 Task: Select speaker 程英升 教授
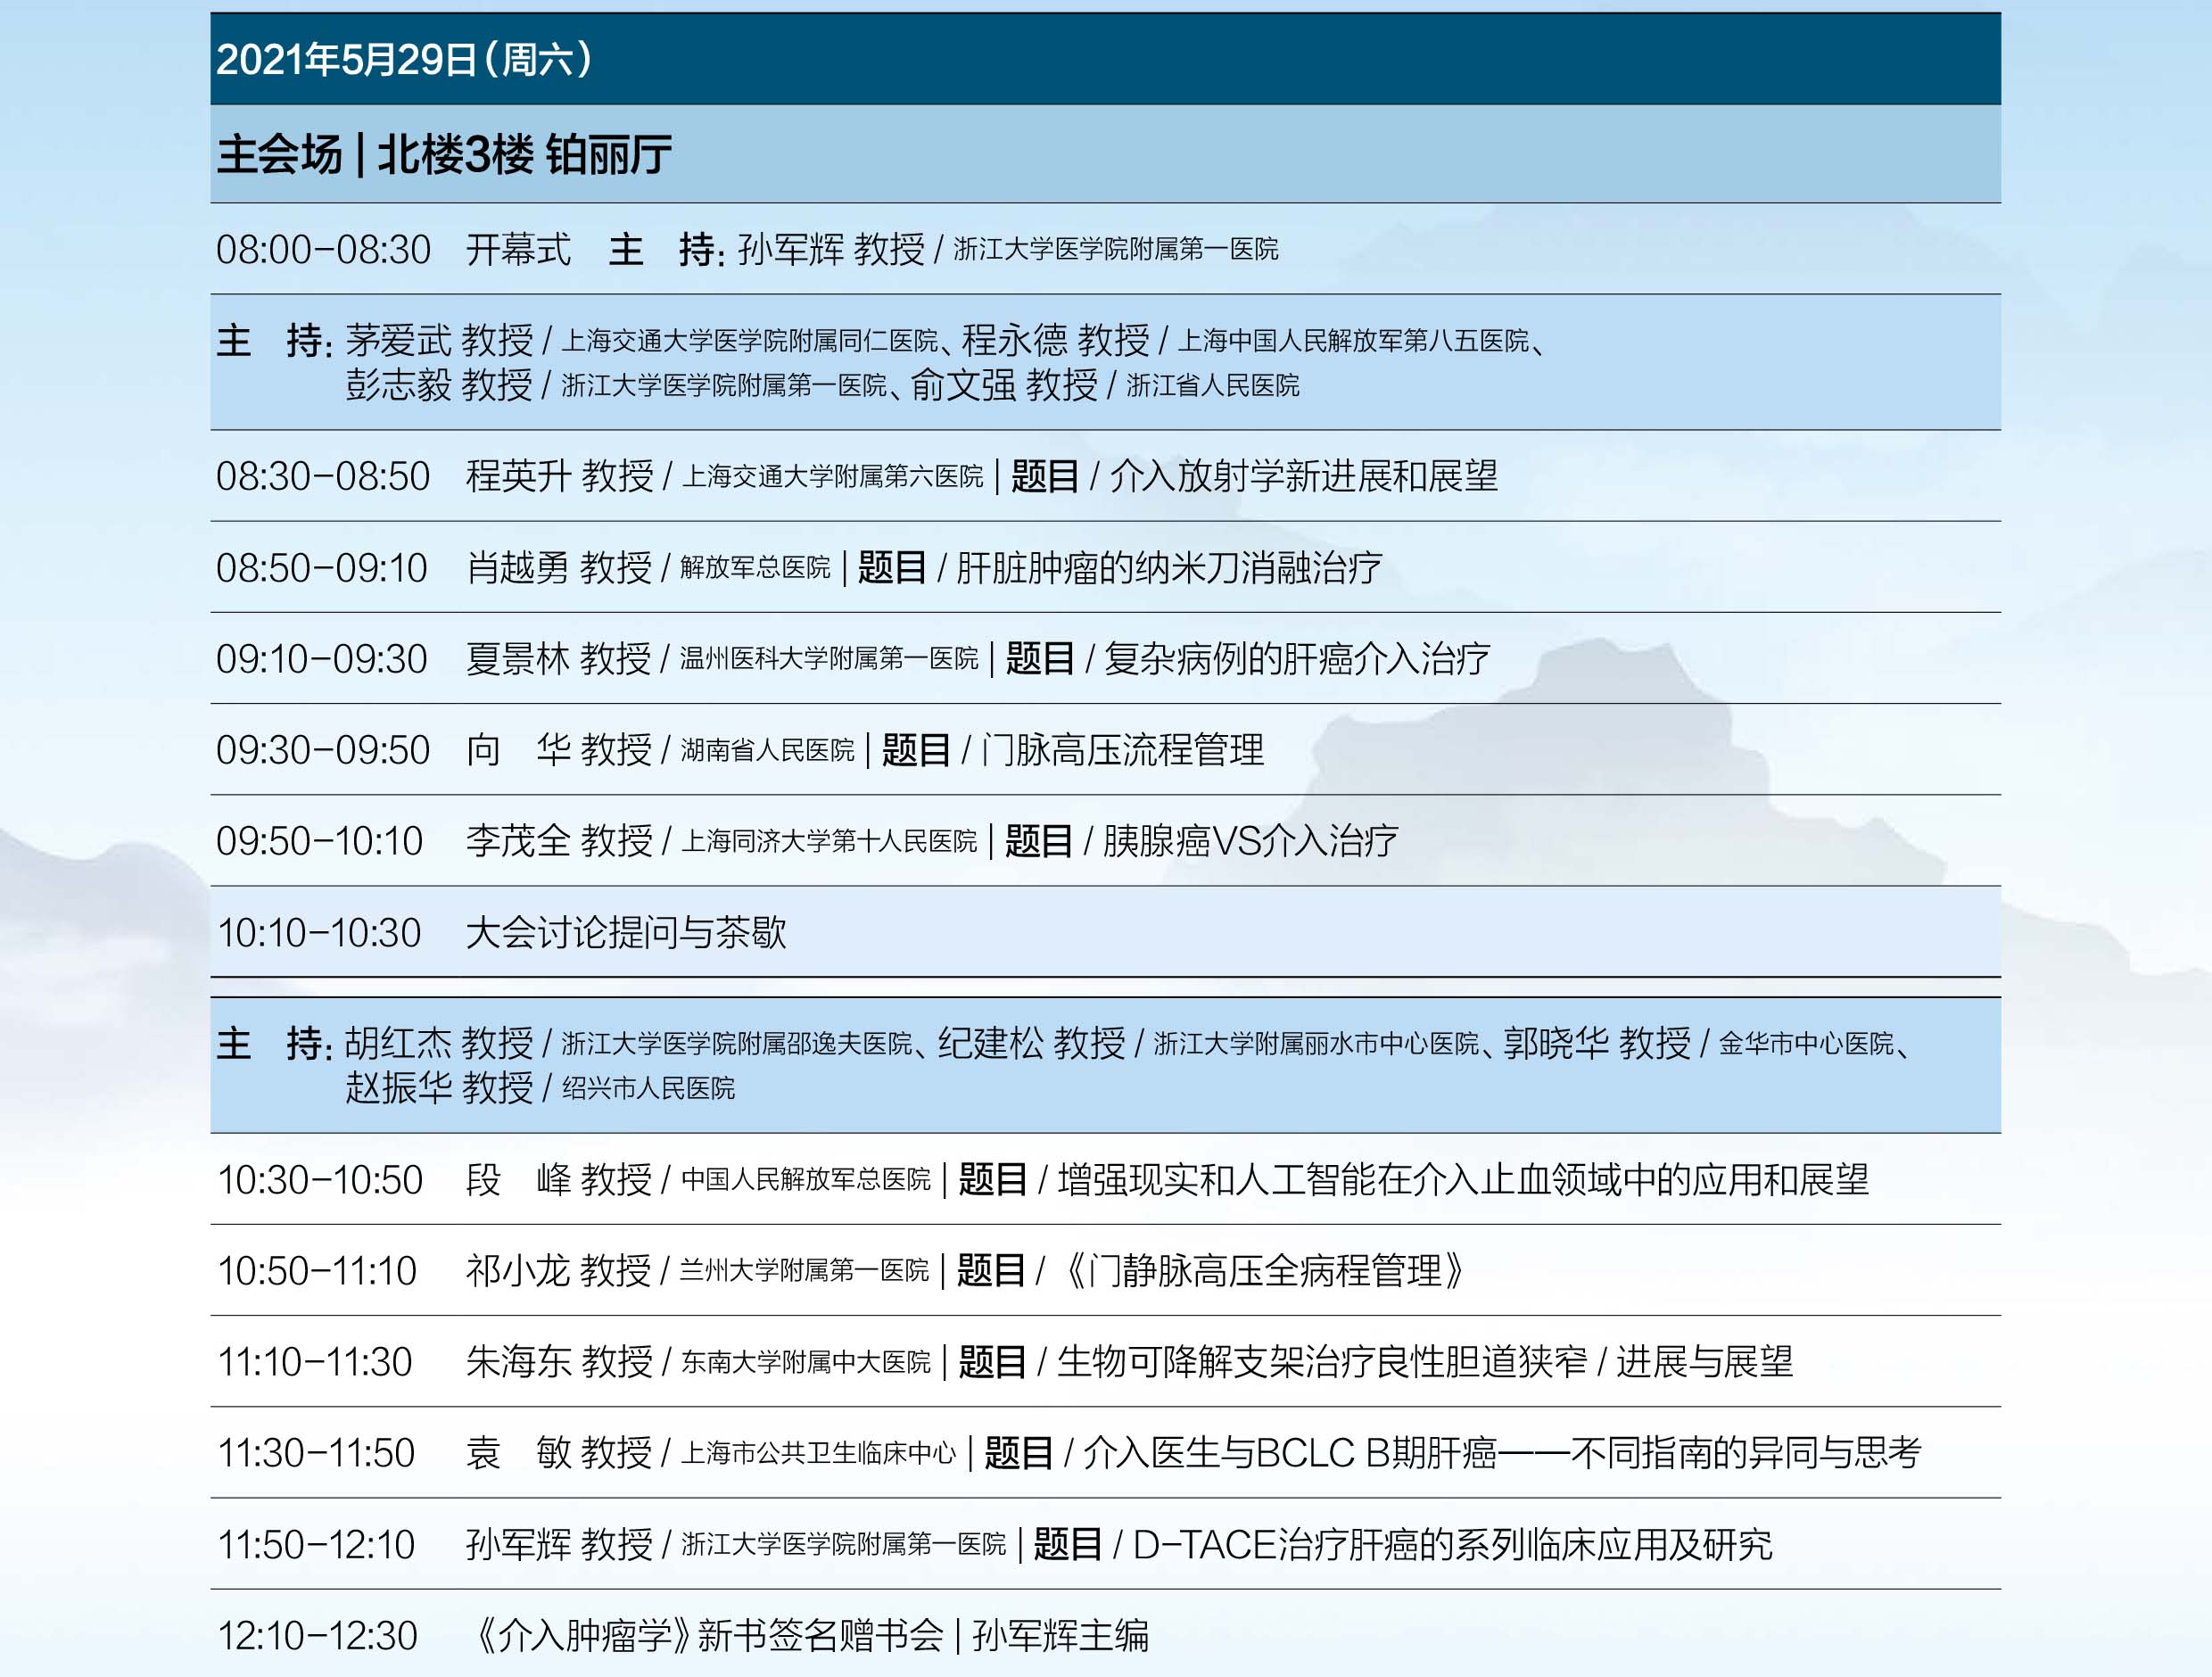(559, 476)
